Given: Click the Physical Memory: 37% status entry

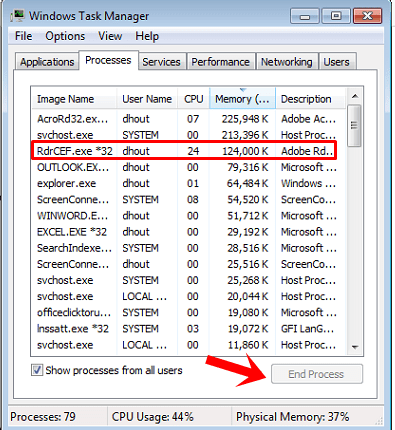Looking at the screenshot, I should pyautogui.click(x=292, y=417).
